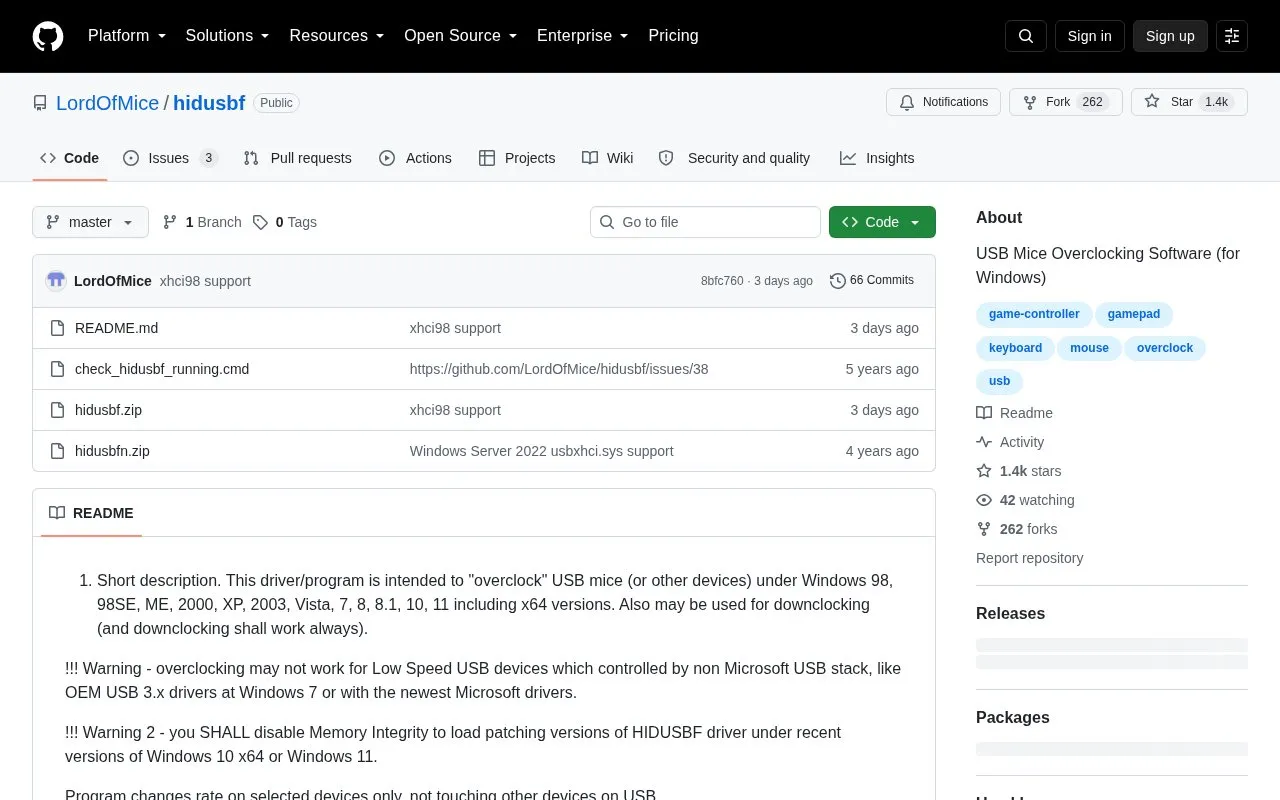Click the Sign in button
The height and width of the screenshot is (800, 1280).
coord(1089,36)
